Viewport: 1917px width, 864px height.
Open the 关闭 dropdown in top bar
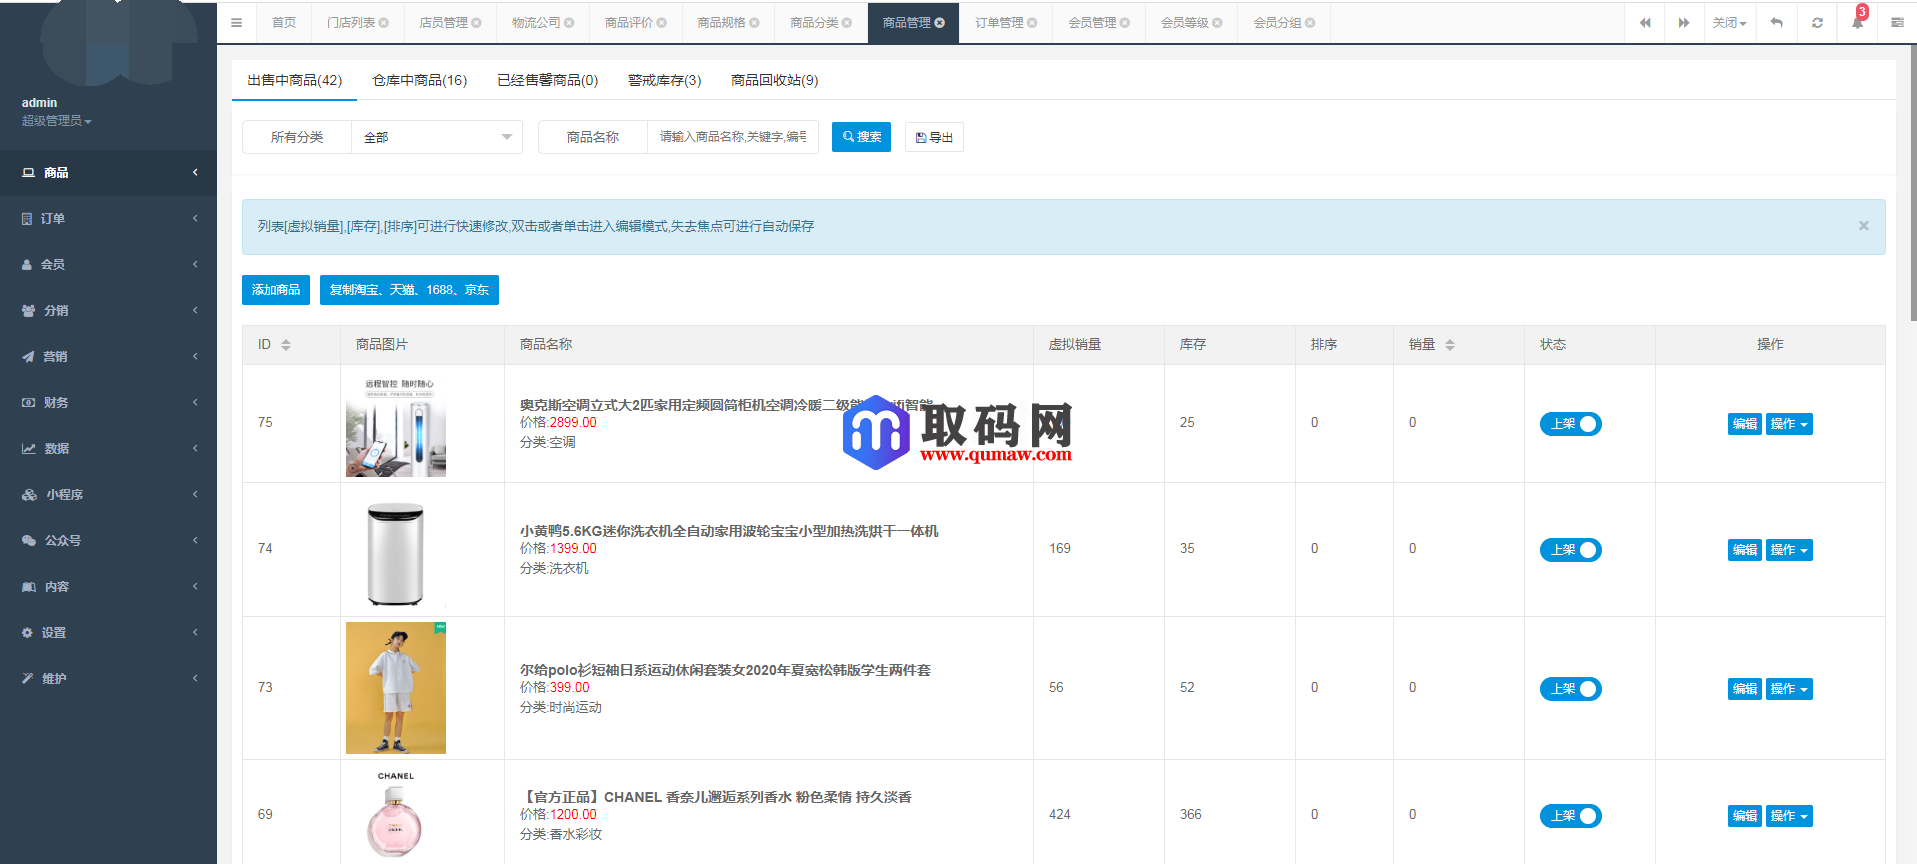coord(1728,23)
